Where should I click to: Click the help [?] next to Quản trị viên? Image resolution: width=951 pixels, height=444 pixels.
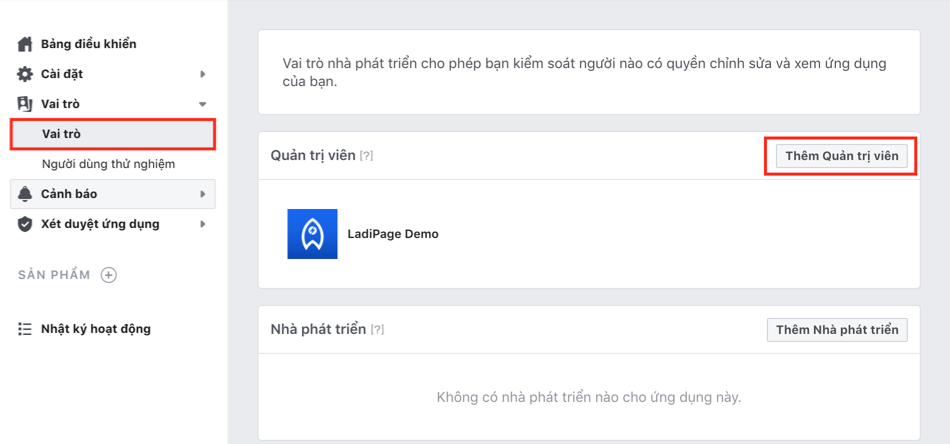coord(366,156)
